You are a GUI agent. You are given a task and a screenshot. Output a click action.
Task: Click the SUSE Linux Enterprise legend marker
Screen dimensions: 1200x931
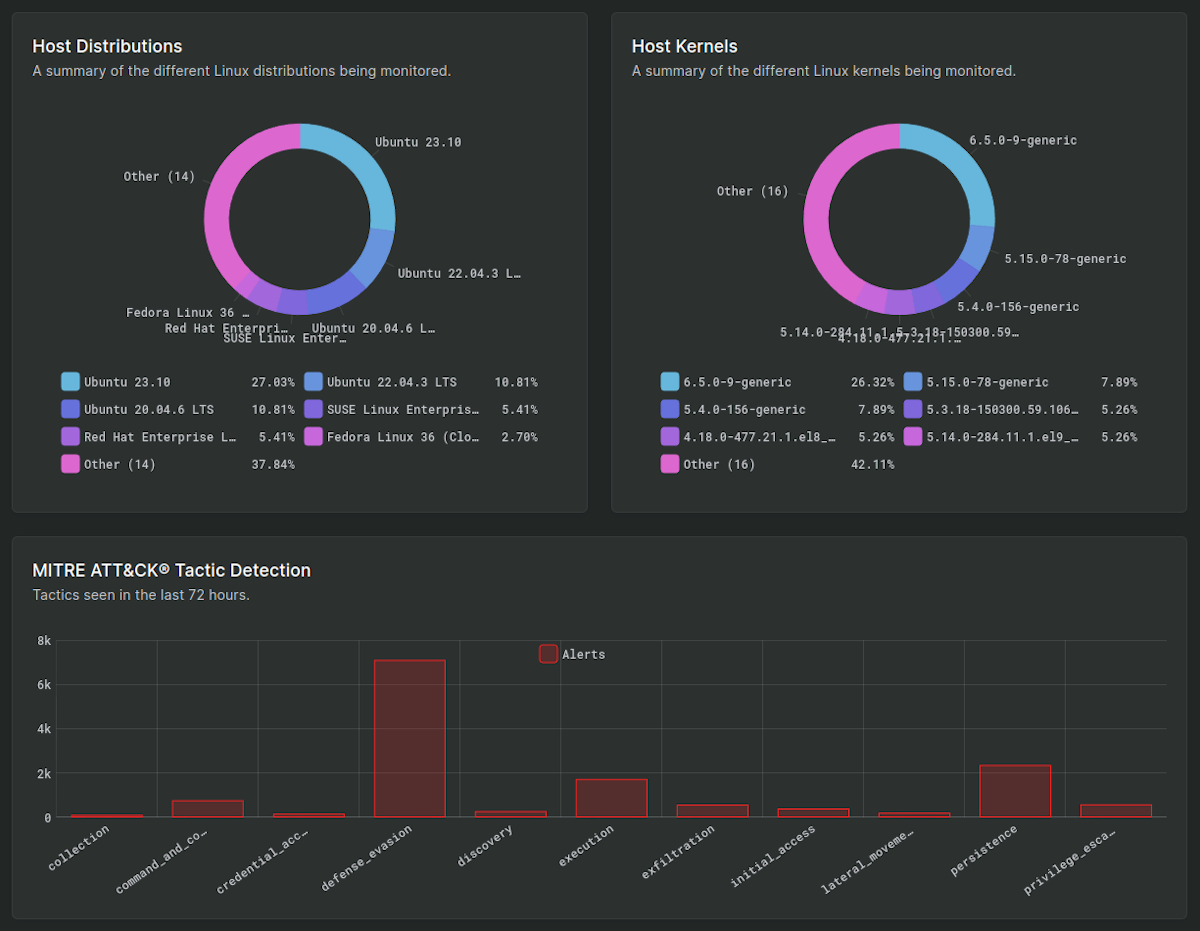point(313,409)
